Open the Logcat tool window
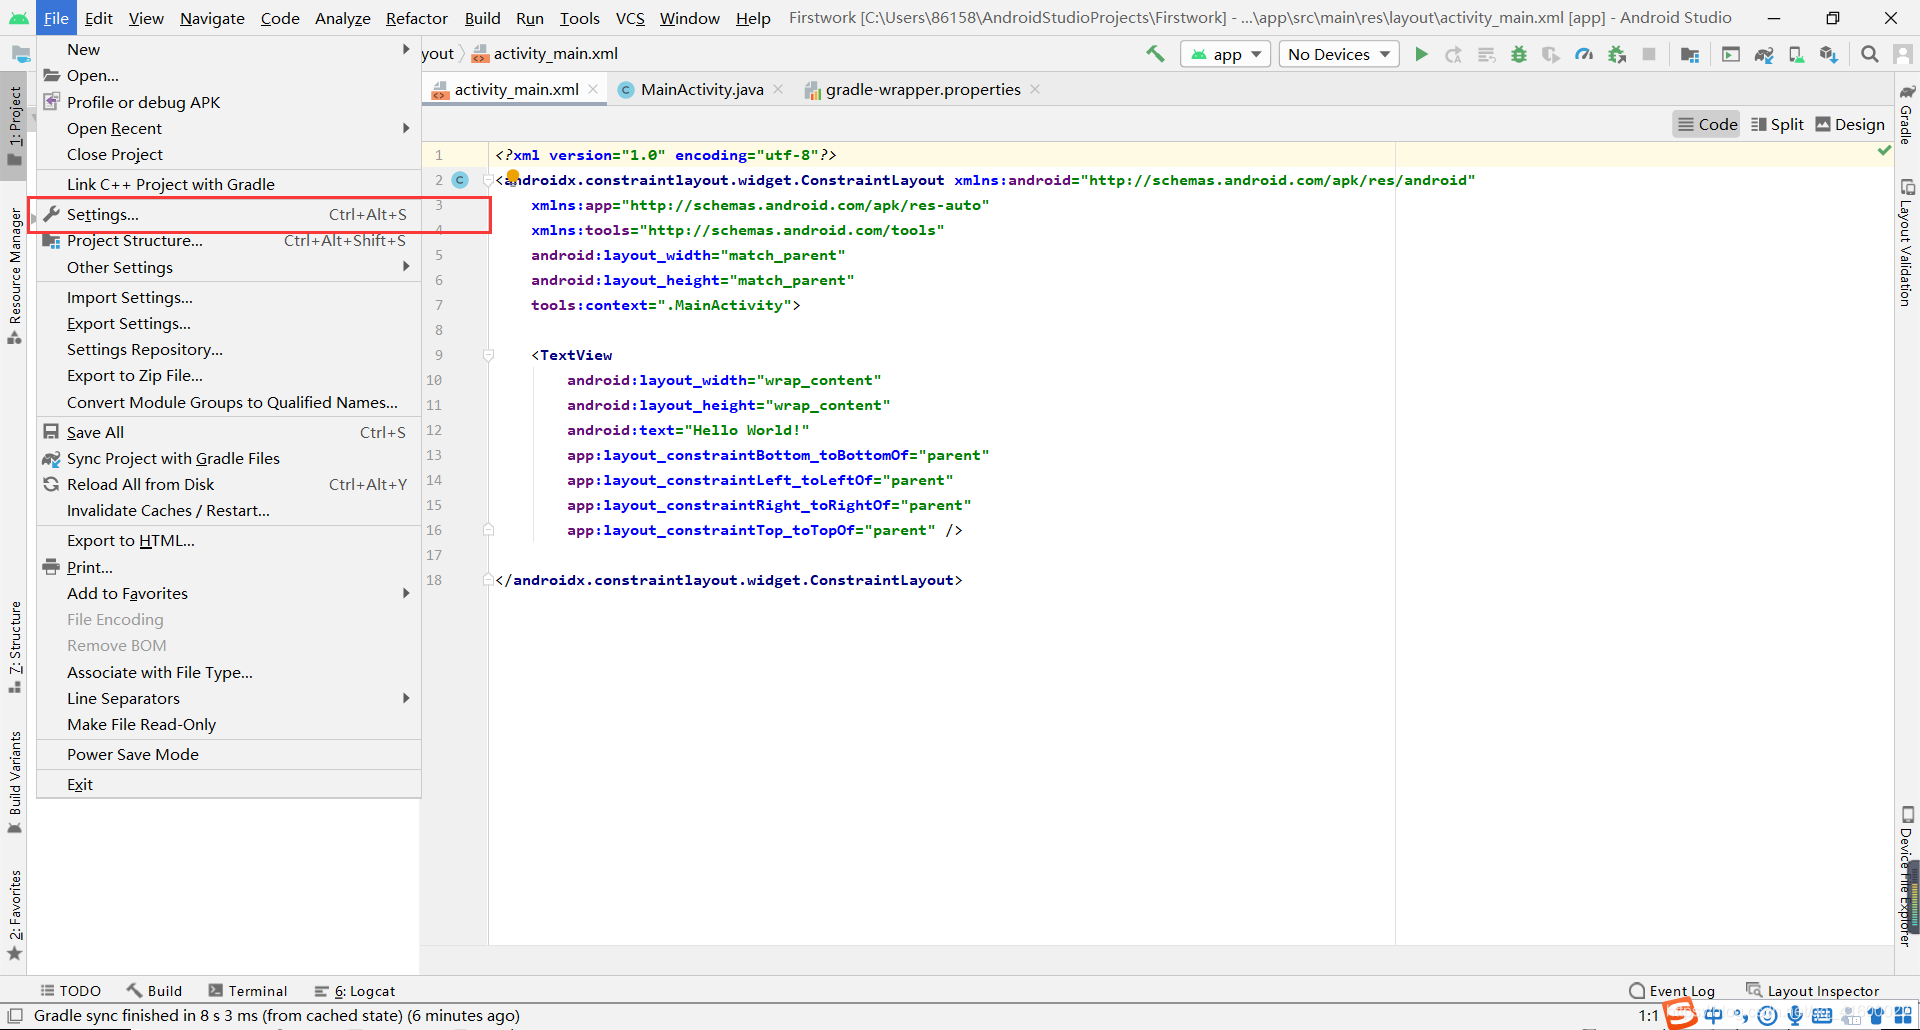Screen dimensions: 1920x1030 click(x=355, y=991)
